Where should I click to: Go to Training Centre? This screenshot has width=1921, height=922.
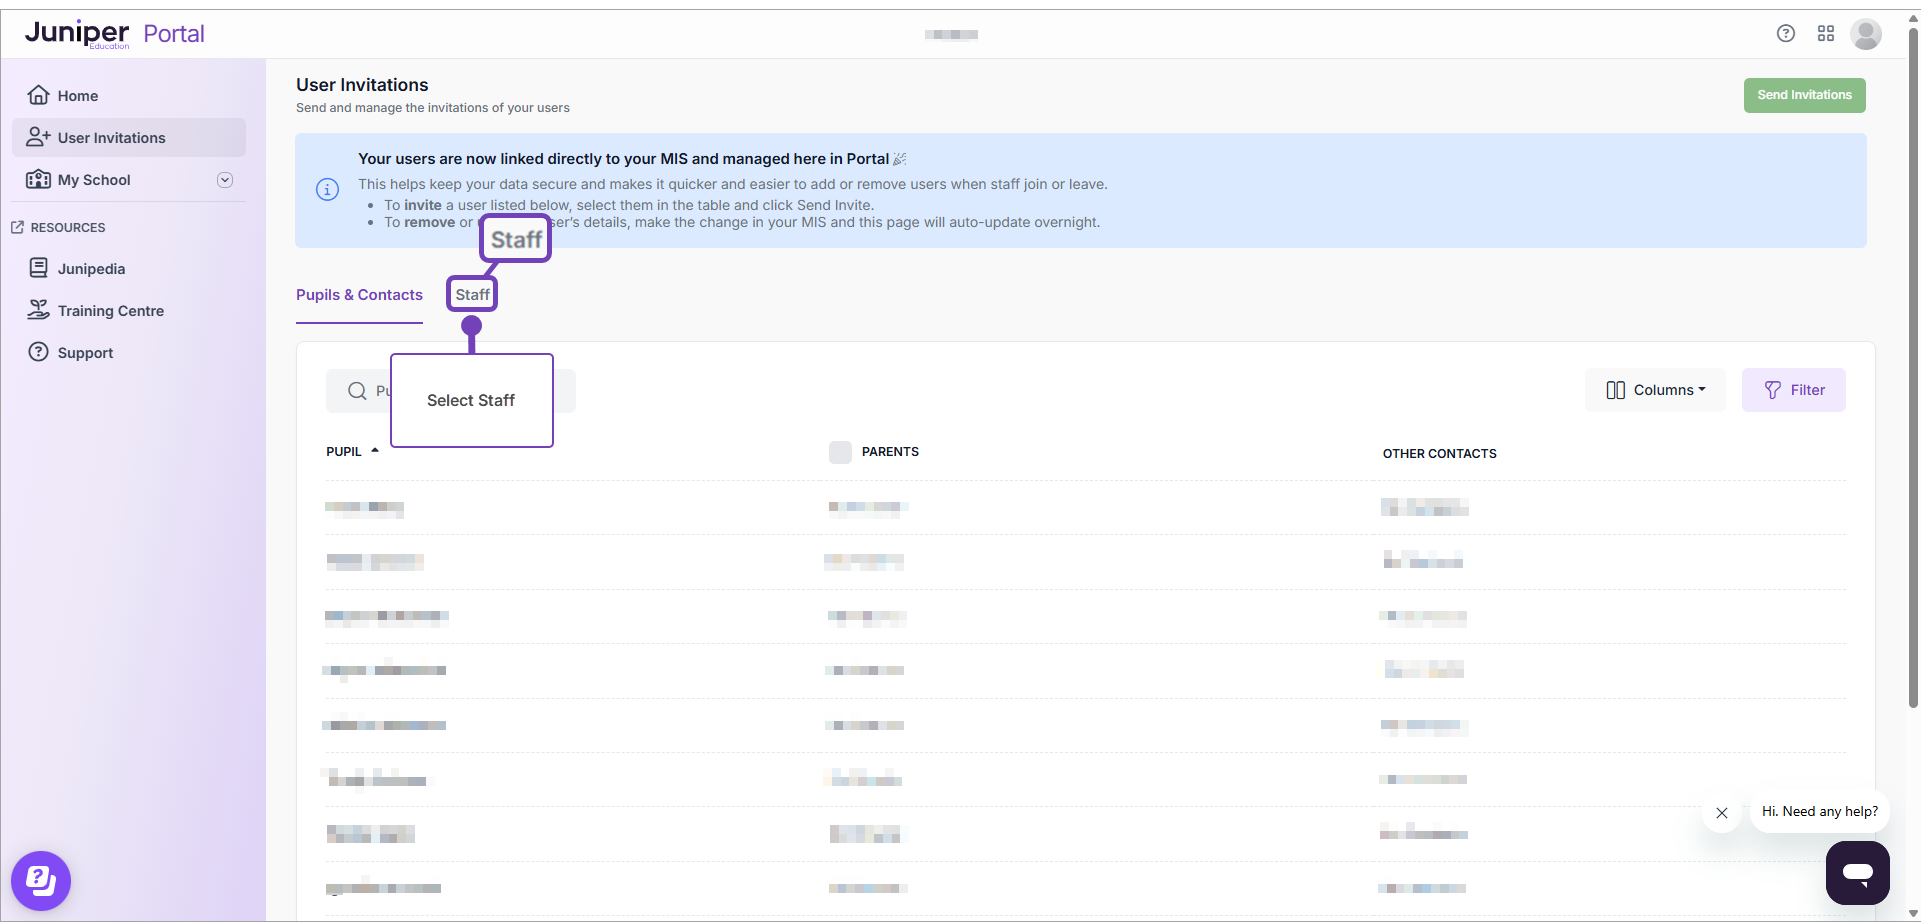(110, 311)
